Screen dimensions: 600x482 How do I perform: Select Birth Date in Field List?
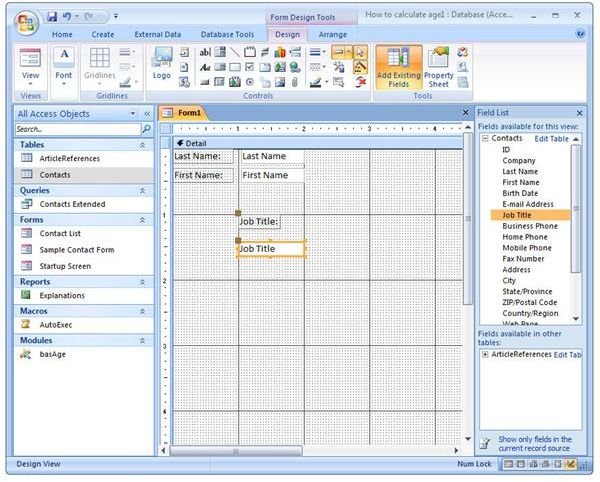click(x=520, y=193)
